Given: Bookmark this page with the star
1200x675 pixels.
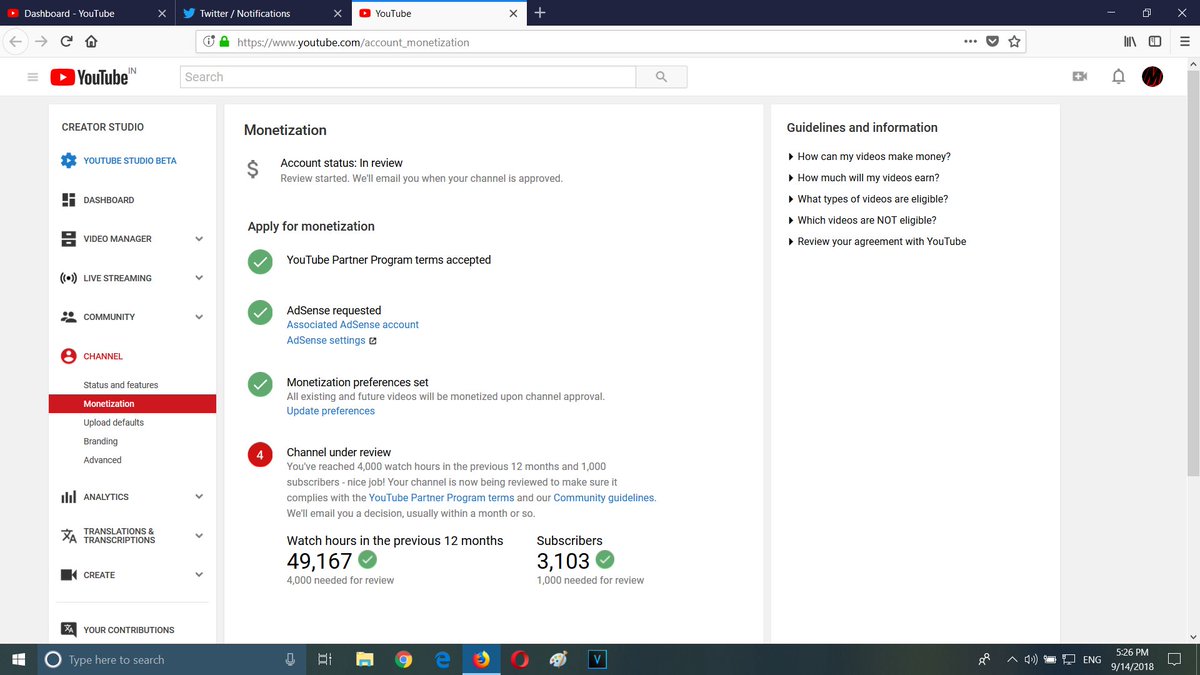Looking at the screenshot, I should [1014, 42].
